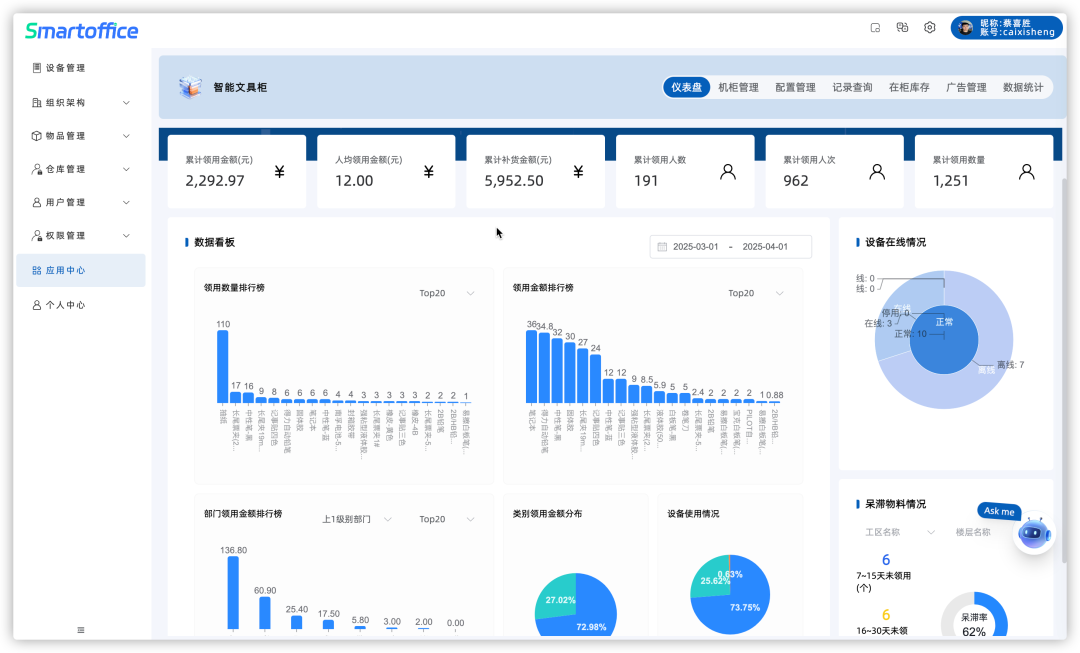1080x653 pixels.
Task: Click the 组织架构 sidebar icon
Action: pos(37,103)
